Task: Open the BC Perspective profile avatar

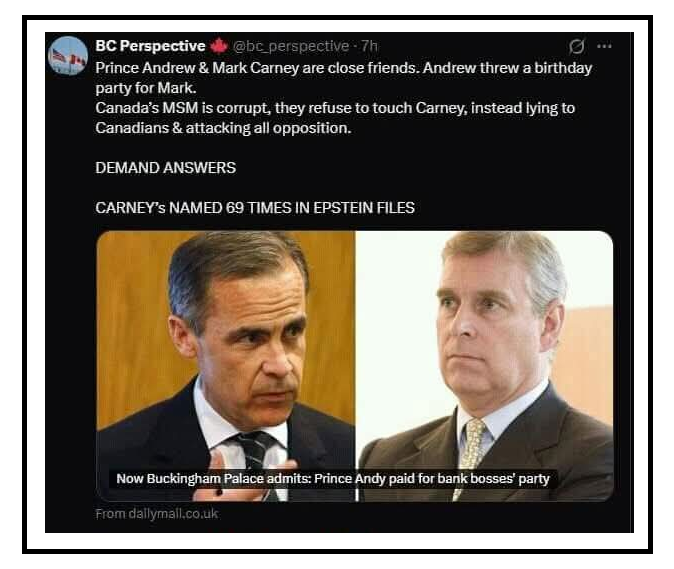Action: pos(68,56)
